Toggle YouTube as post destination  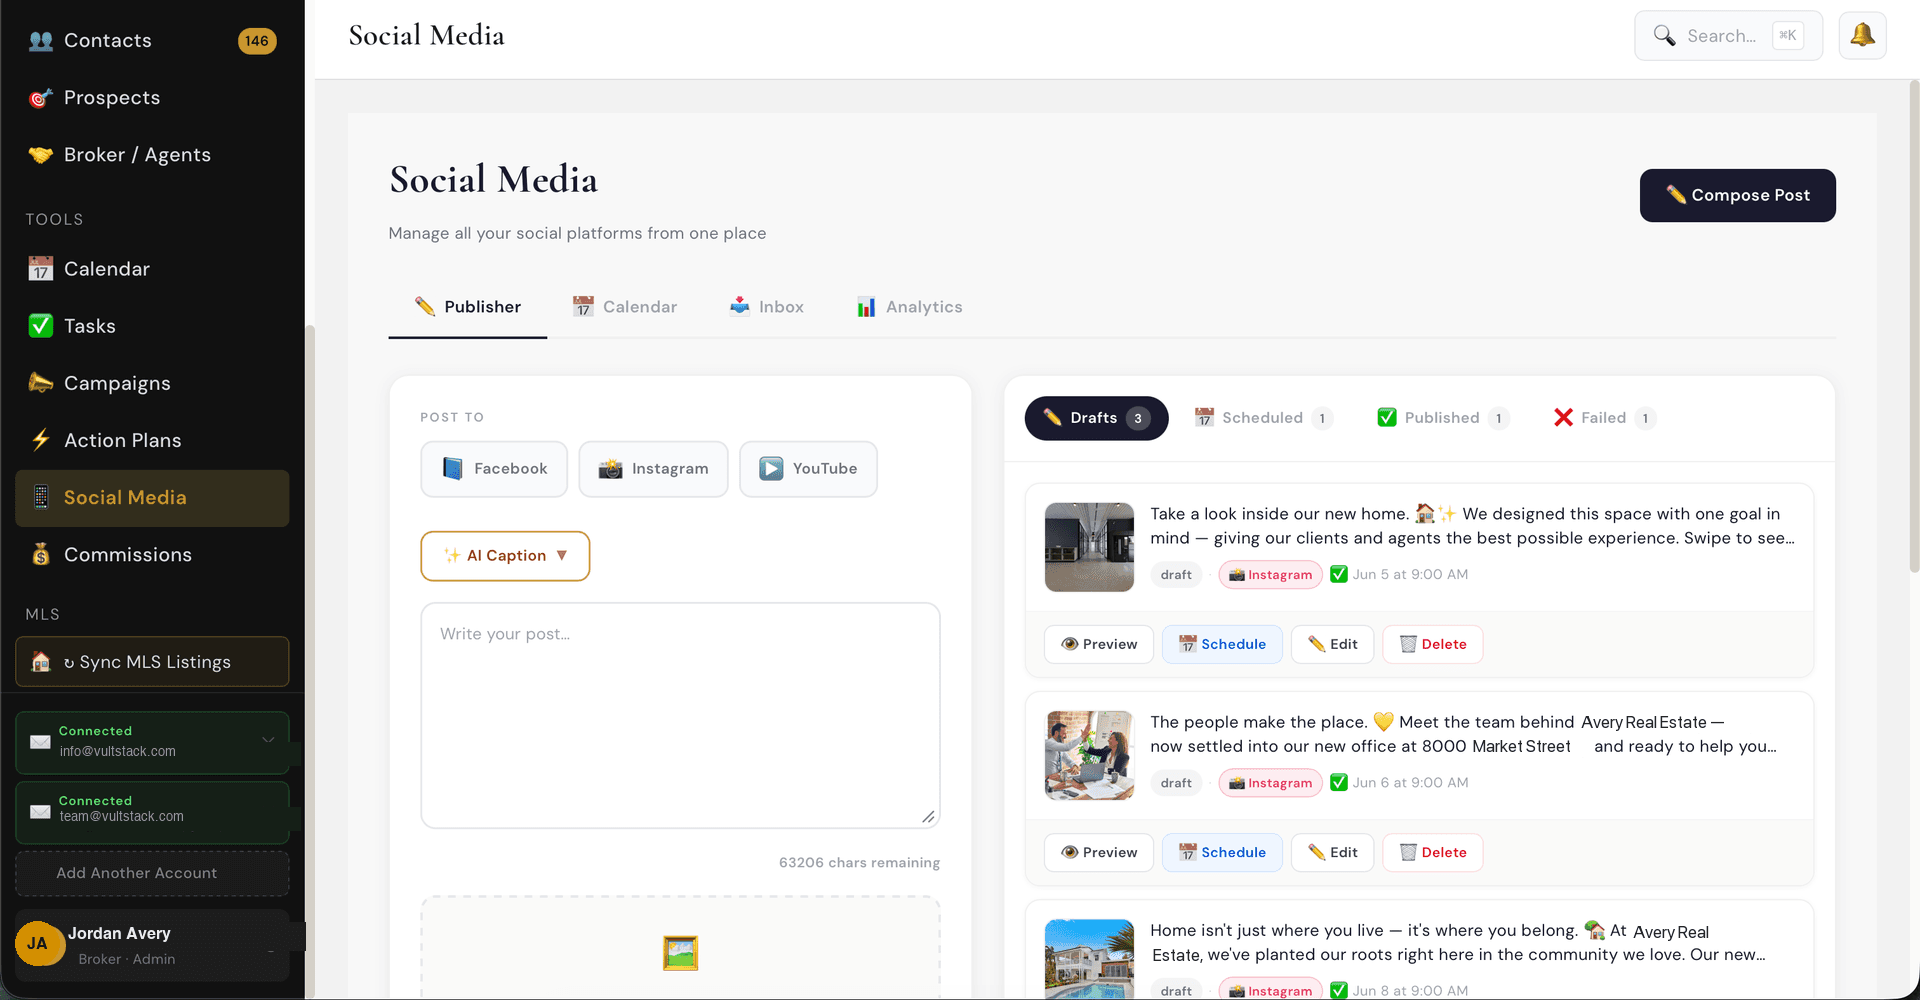click(808, 469)
